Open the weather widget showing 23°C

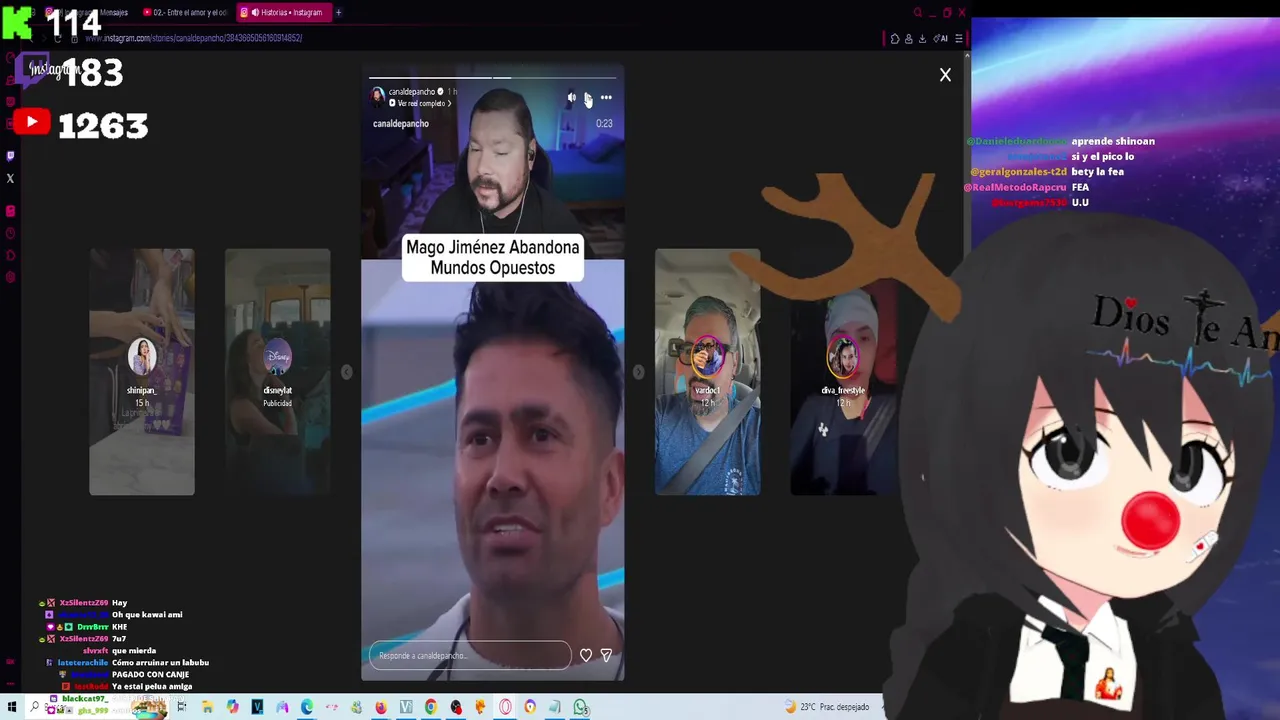coord(827,707)
